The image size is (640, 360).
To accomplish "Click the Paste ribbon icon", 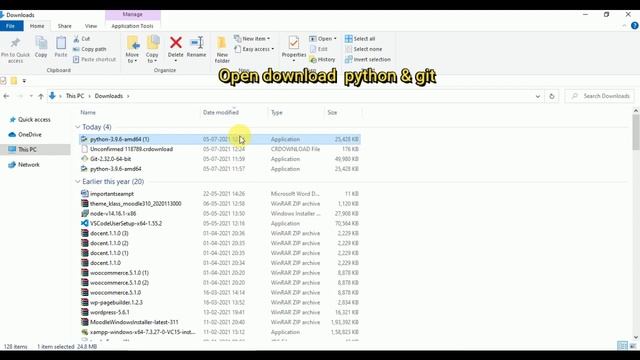I will (61, 42).
